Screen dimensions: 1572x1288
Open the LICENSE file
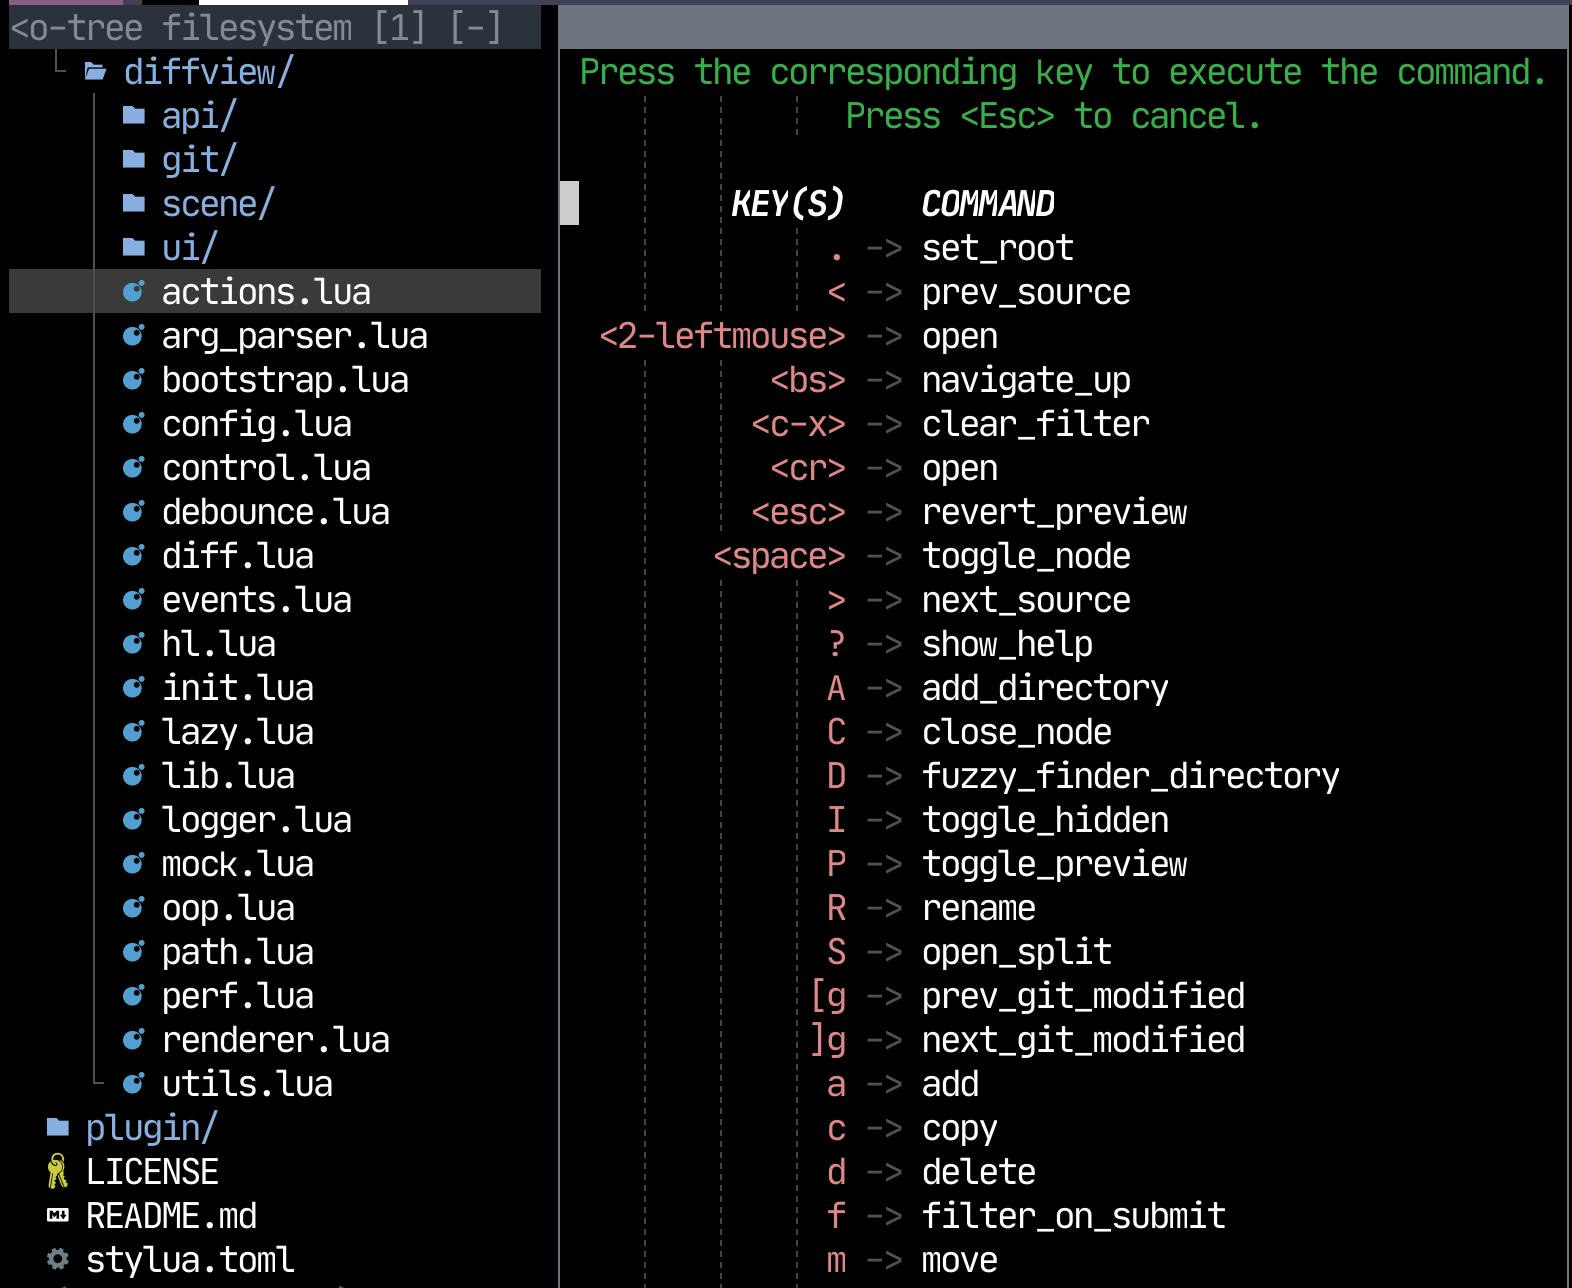[152, 1172]
